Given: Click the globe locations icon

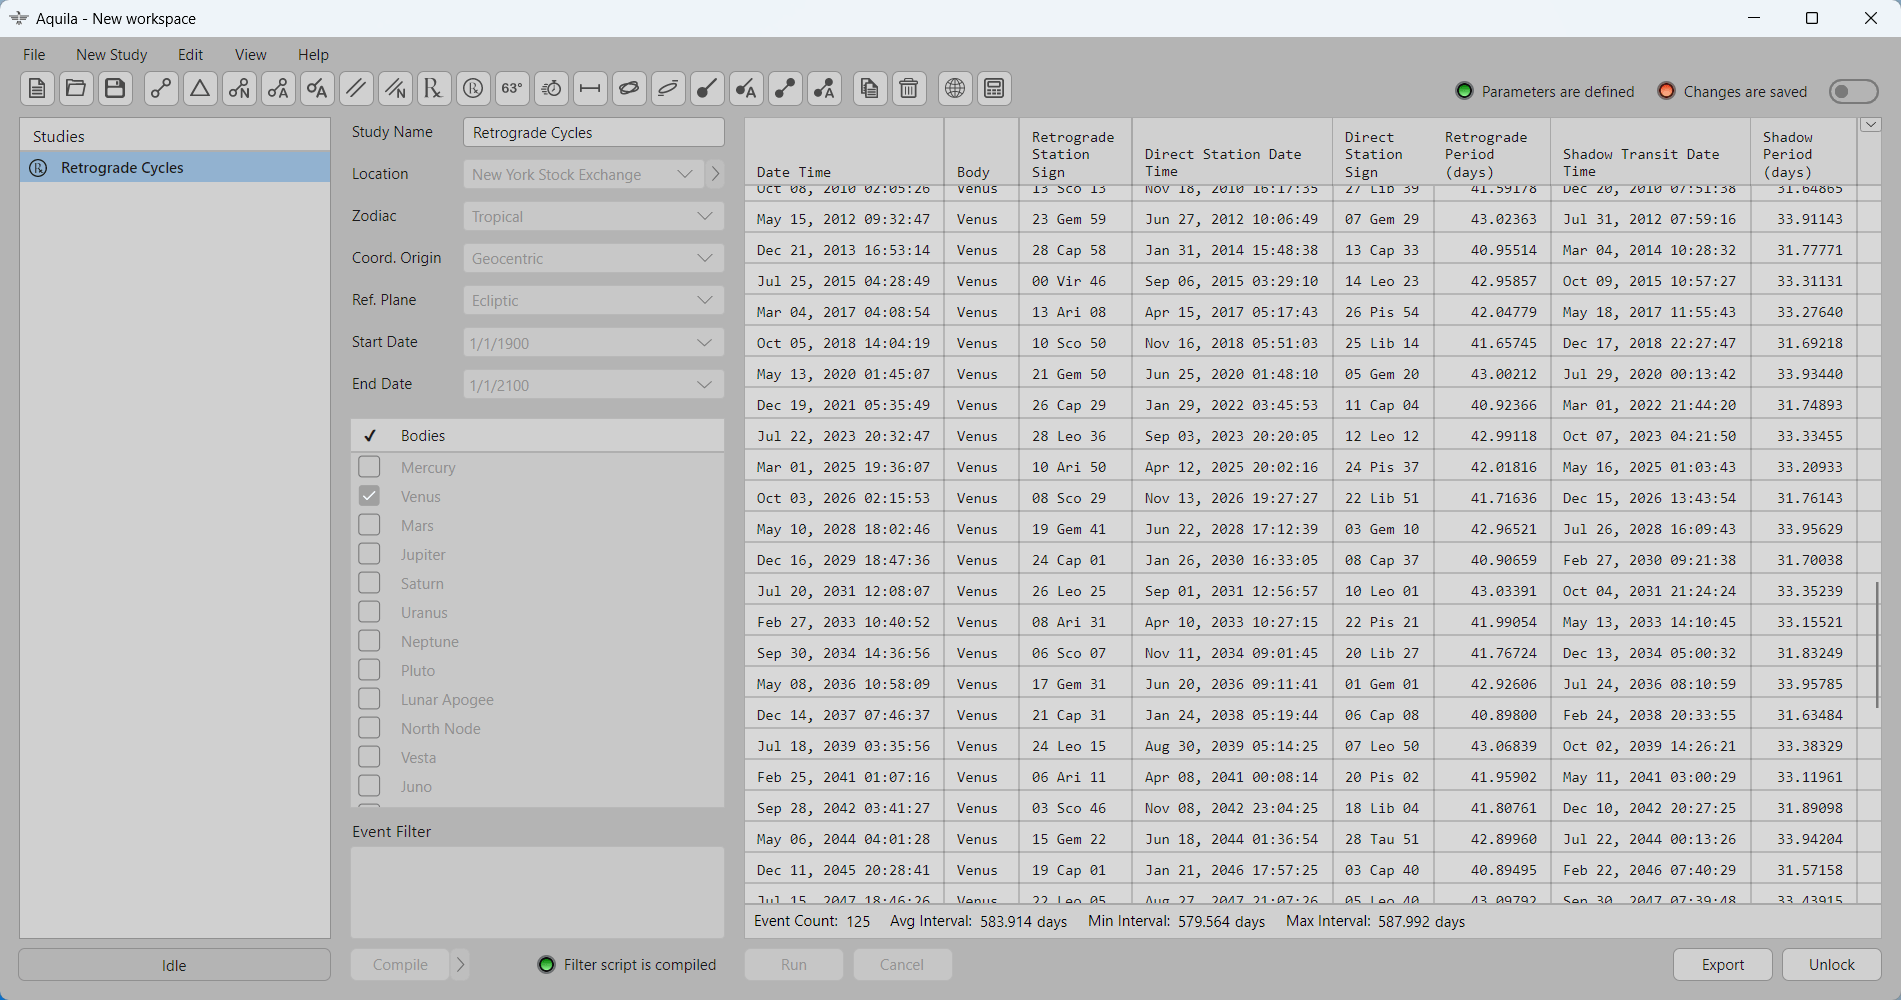Looking at the screenshot, I should 955,89.
